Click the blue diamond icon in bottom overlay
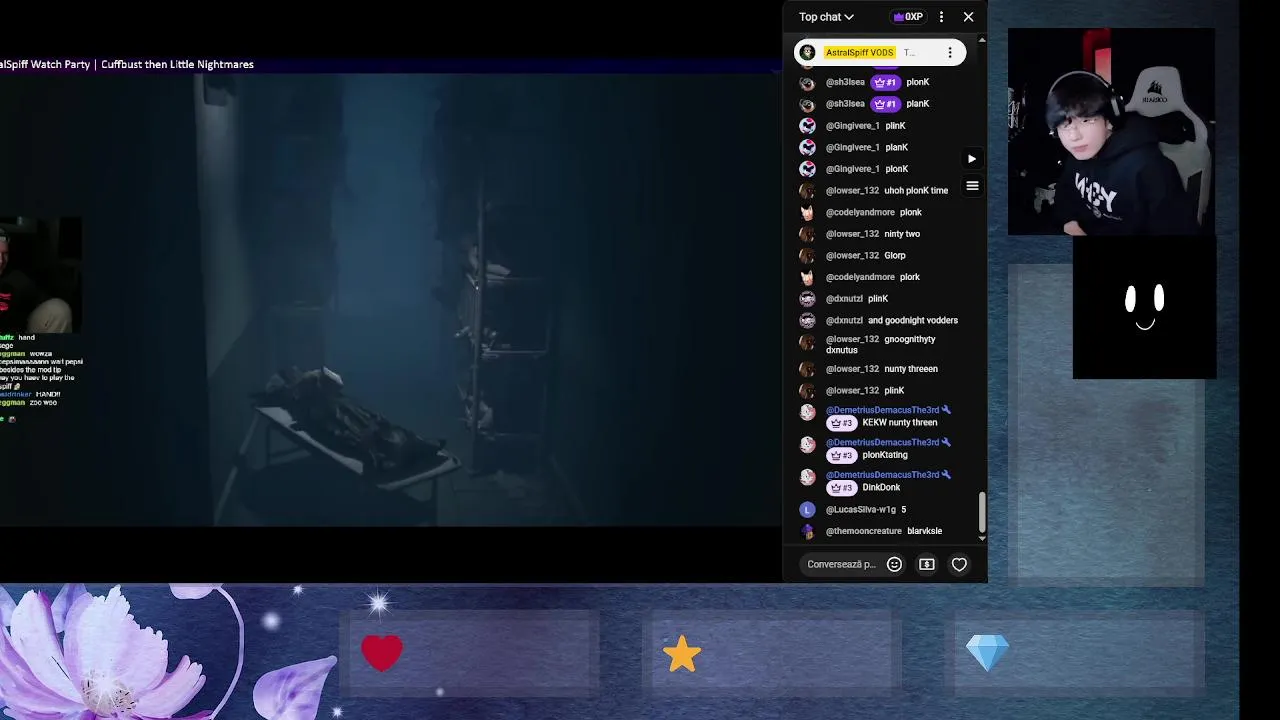 pos(988,654)
